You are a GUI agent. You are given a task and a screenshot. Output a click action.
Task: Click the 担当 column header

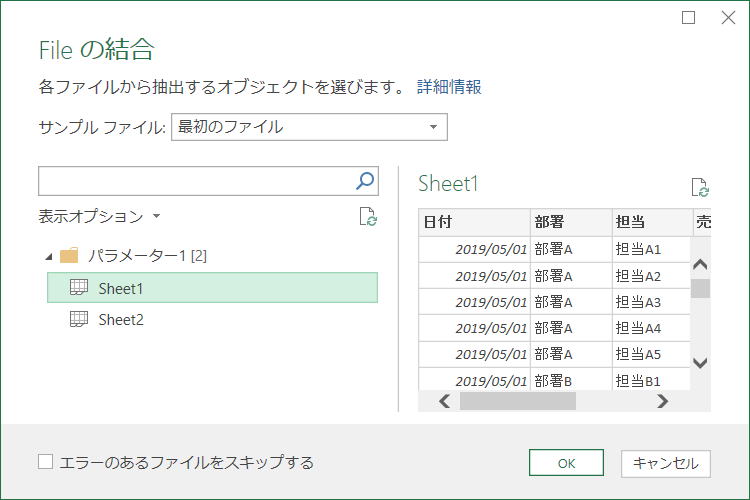point(652,222)
